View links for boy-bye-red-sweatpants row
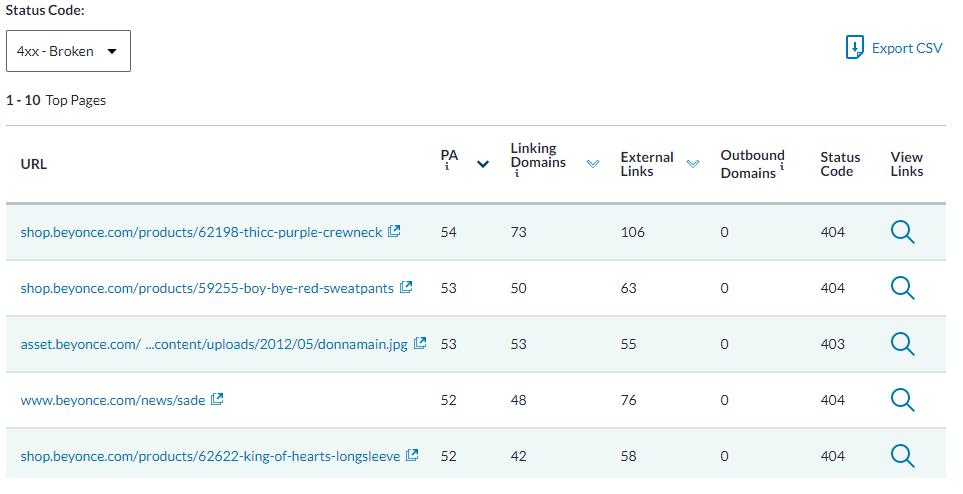 pos(902,288)
